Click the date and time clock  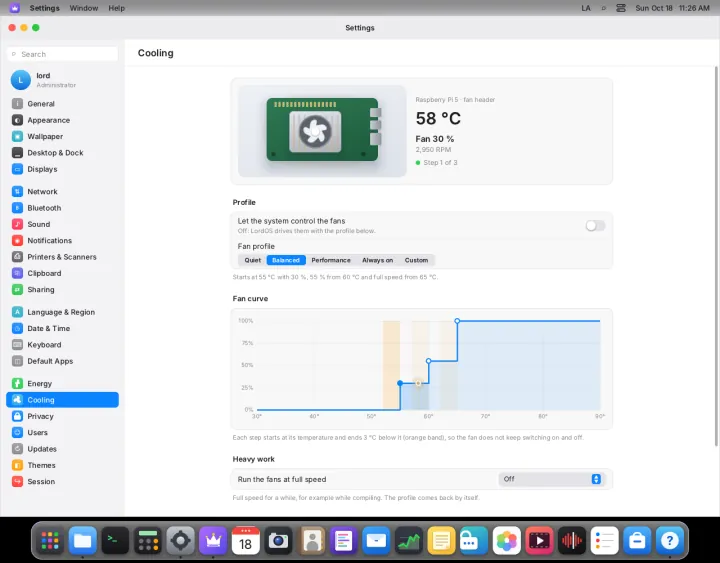(x=672, y=8)
